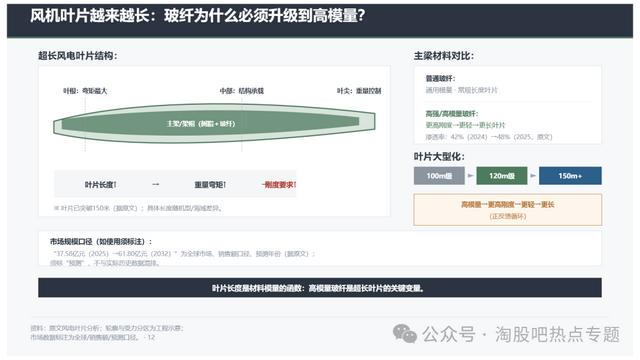Click the 叶片长度↑ text
This screenshot has width=640, height=360.
(x=100, y=185)
